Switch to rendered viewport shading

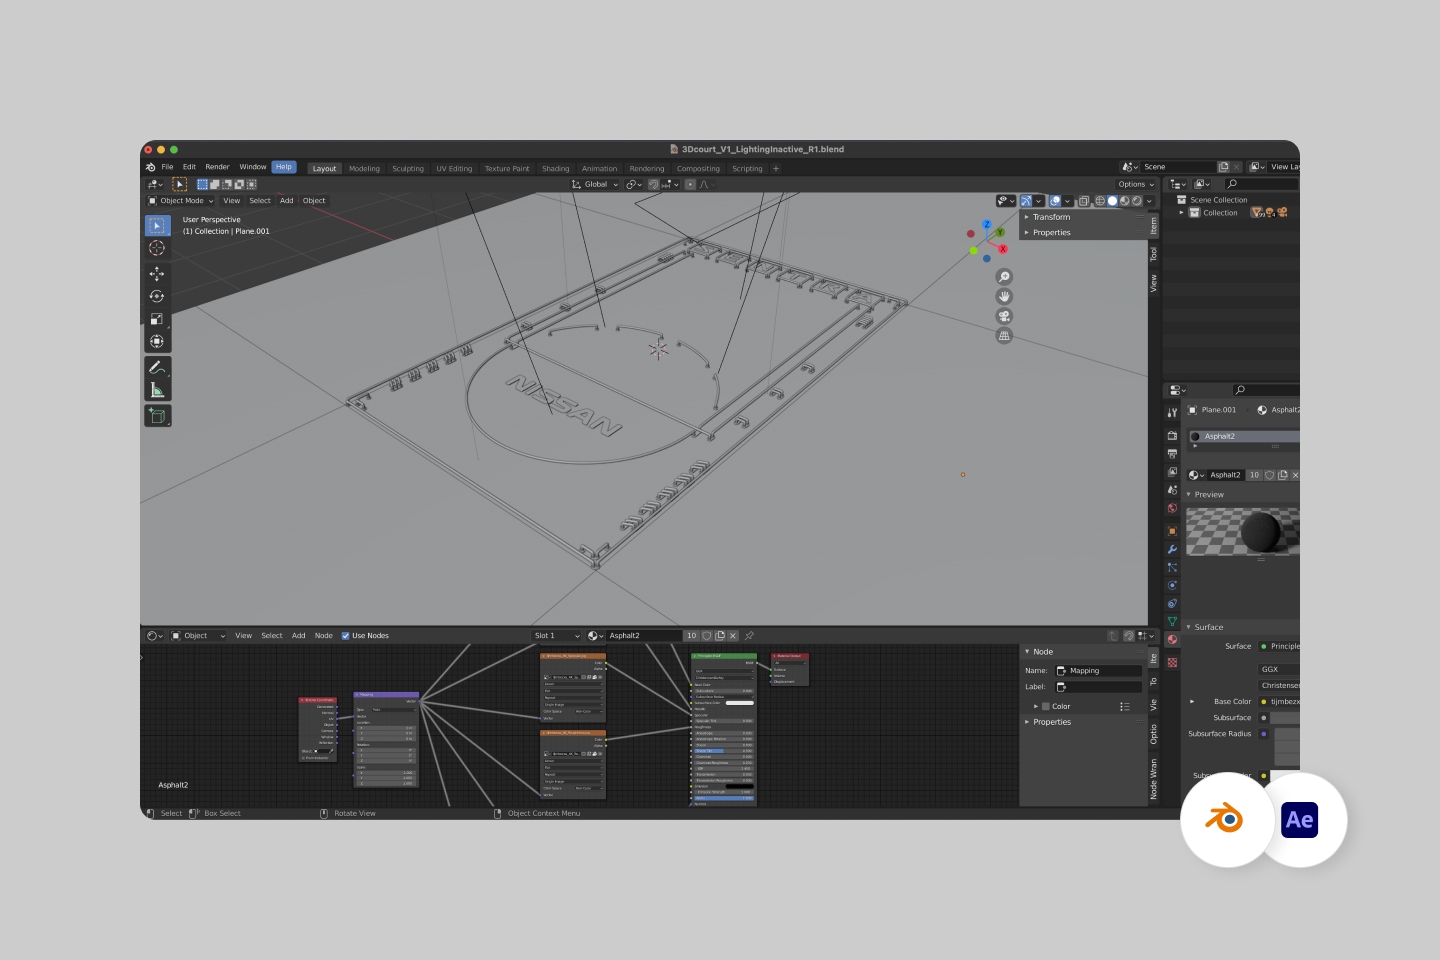tap(1137, 201)
